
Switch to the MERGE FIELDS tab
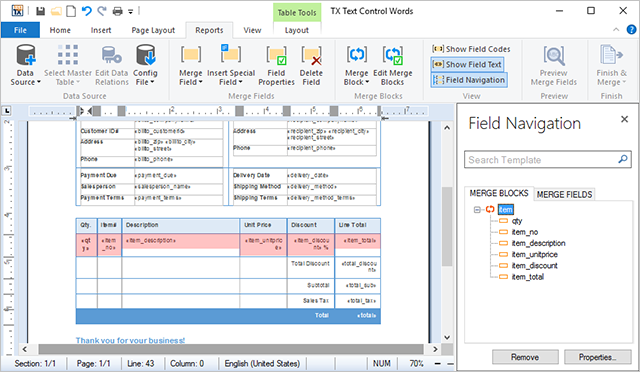point(564,195)
